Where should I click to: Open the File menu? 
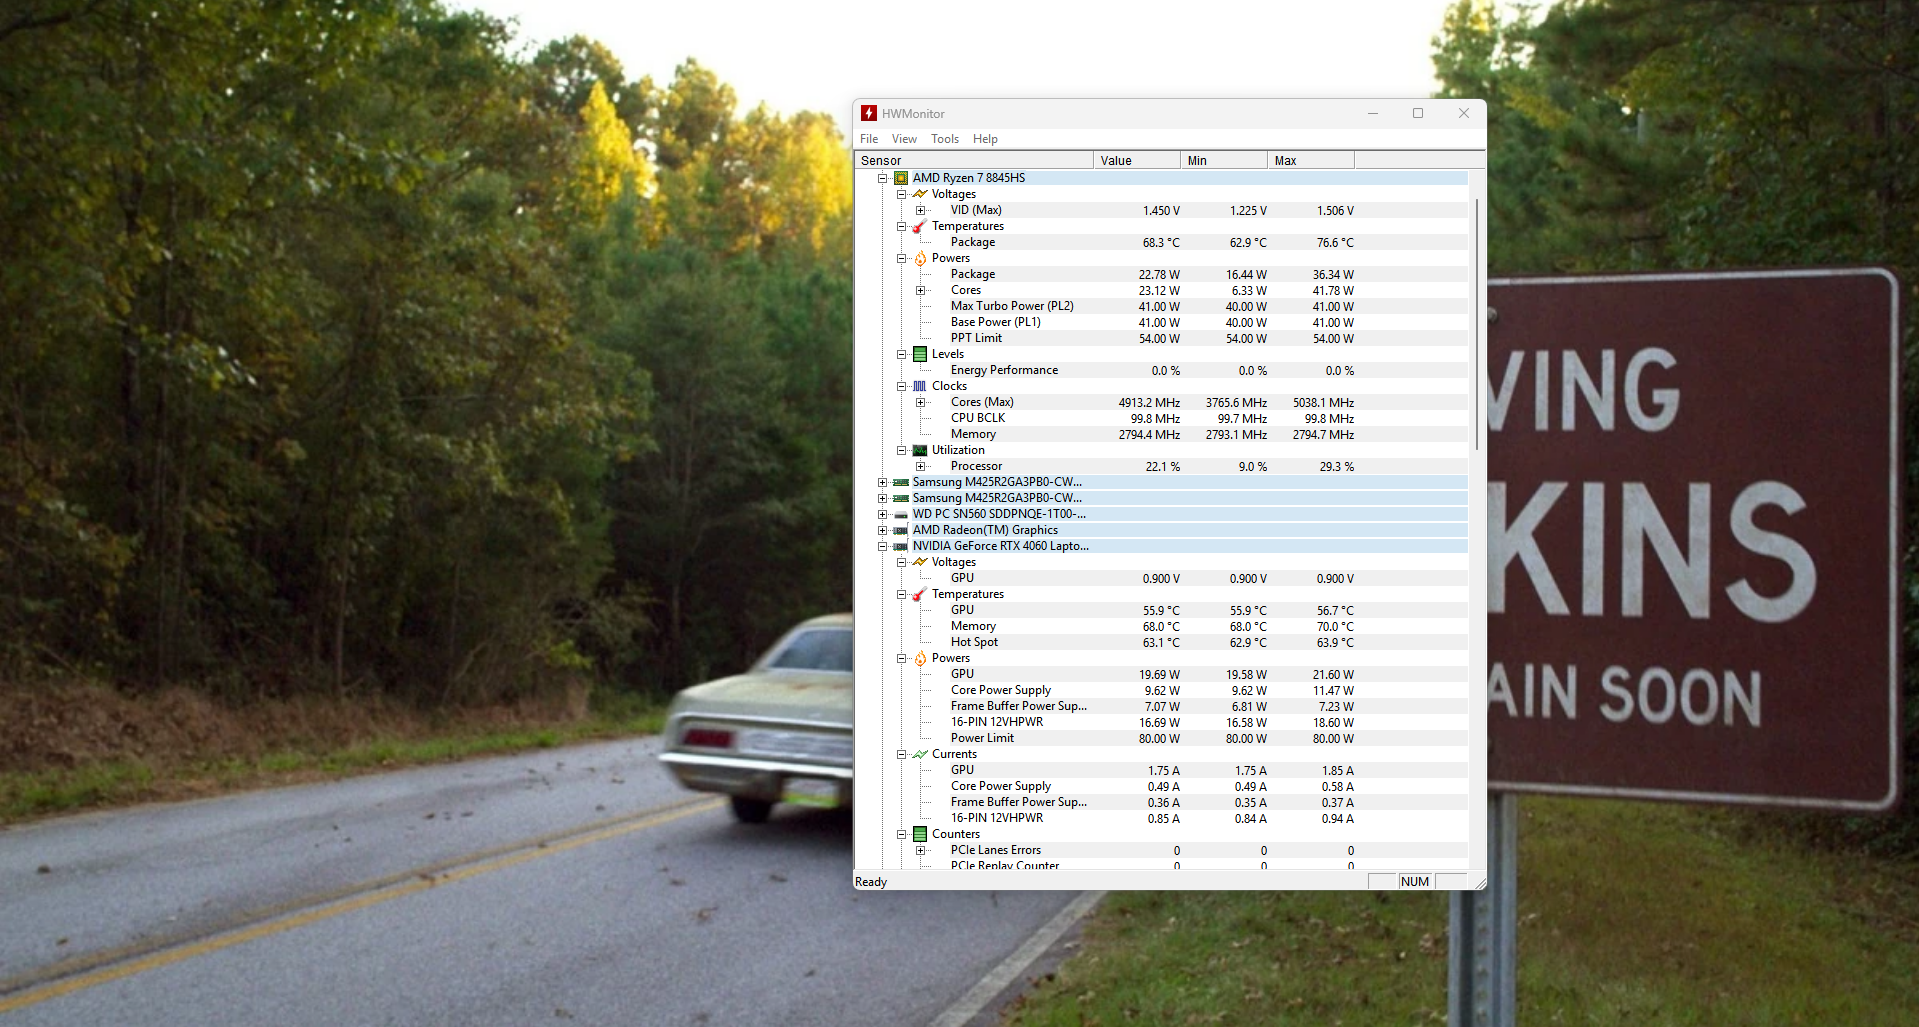(869, 139)
